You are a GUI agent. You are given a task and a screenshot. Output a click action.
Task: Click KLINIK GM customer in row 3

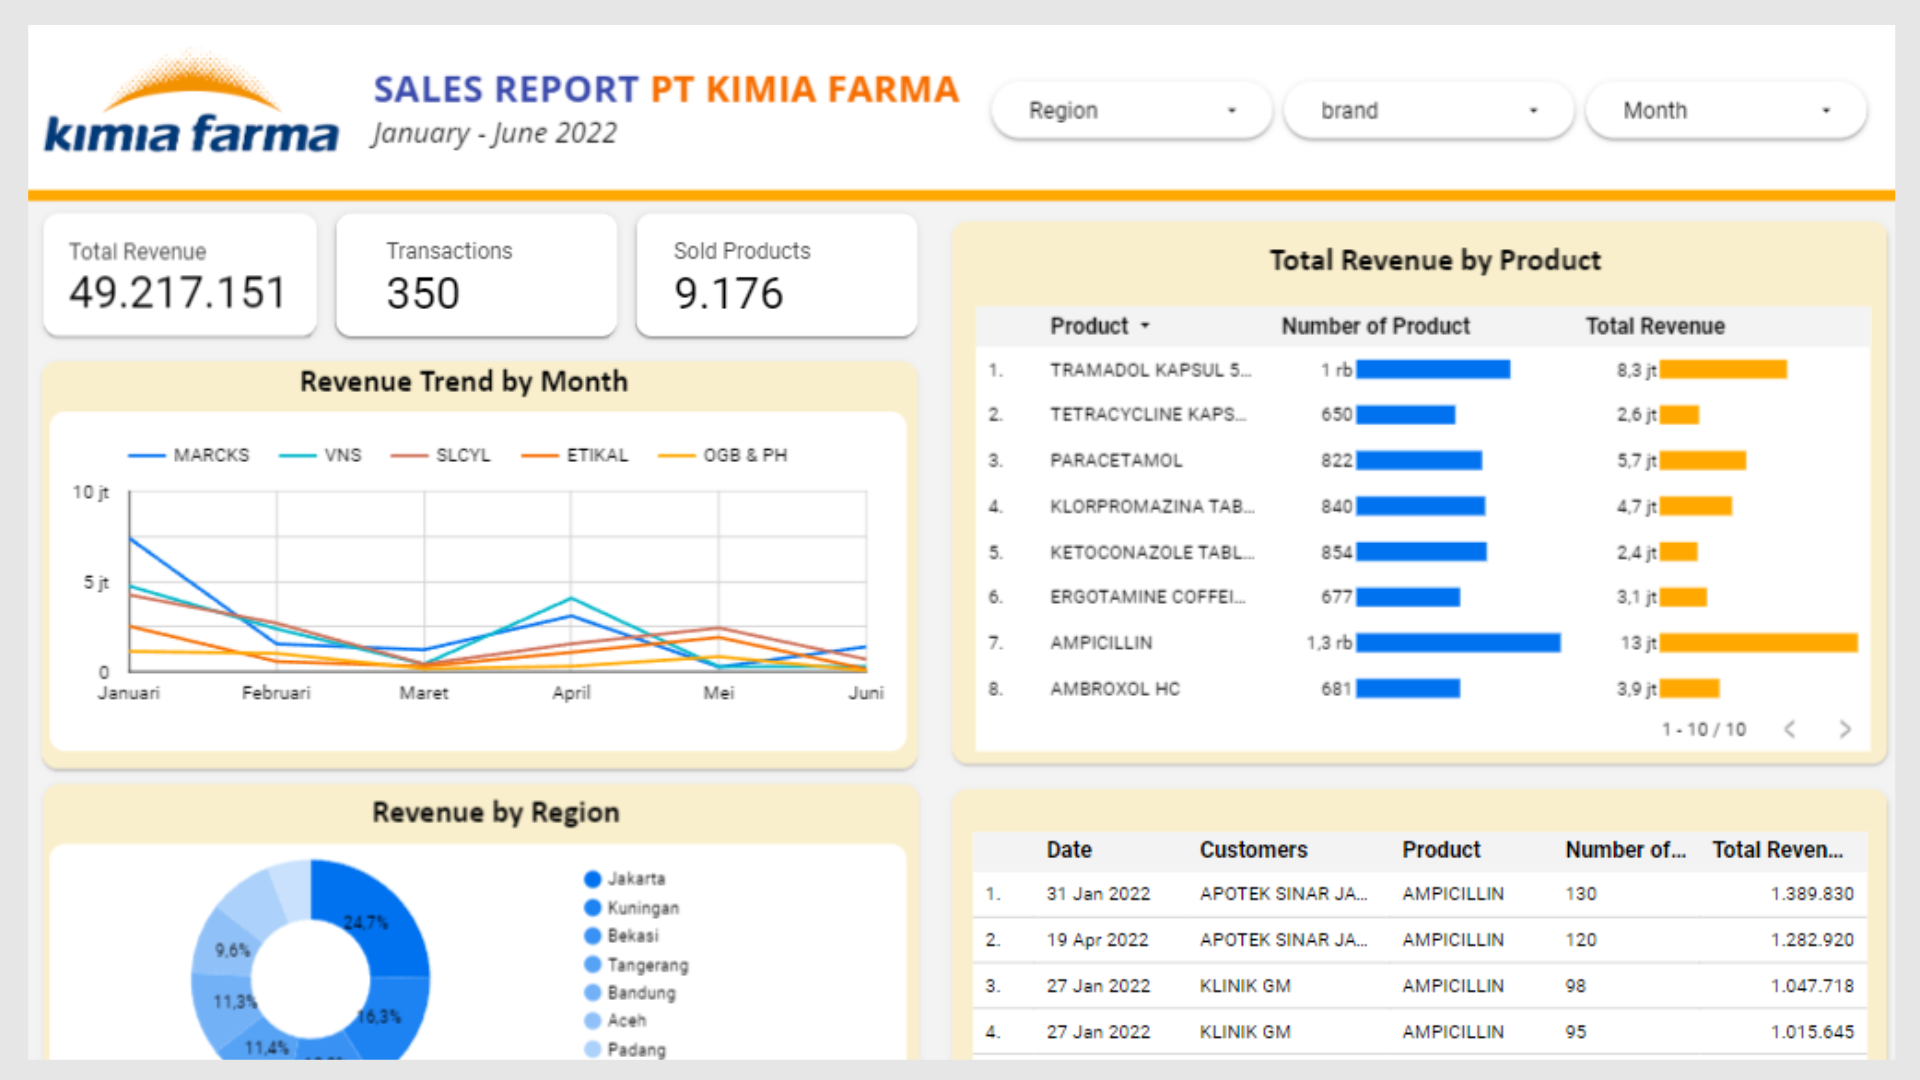pyautogui.click(x=1245, y=986)
